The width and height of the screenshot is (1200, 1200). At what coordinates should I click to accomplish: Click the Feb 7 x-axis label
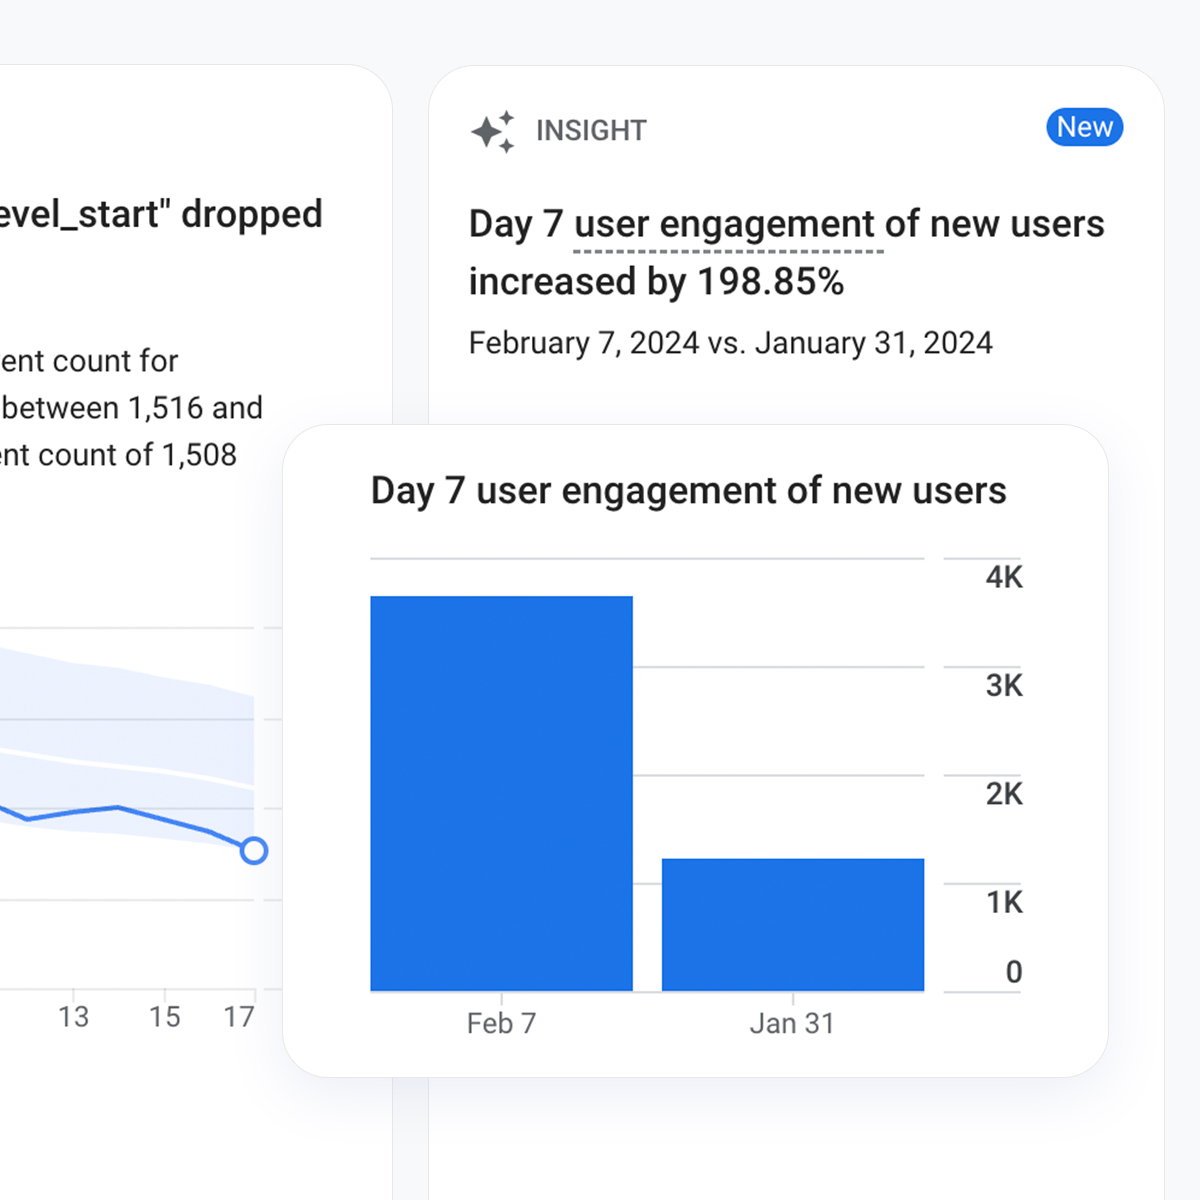(501, 1024)
